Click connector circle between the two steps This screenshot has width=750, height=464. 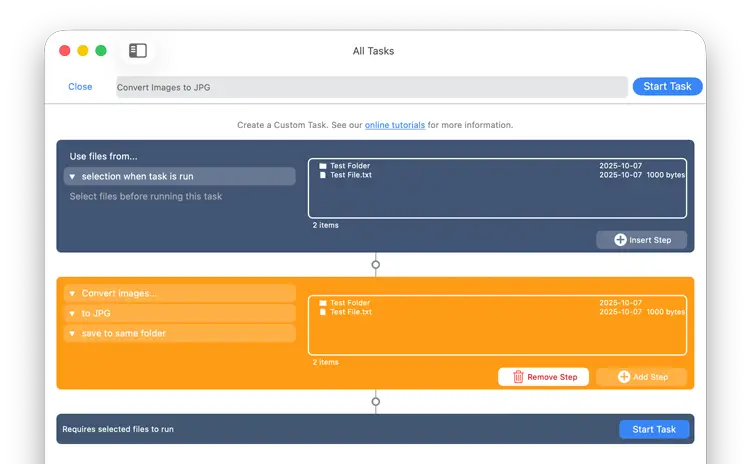(376, 266)
